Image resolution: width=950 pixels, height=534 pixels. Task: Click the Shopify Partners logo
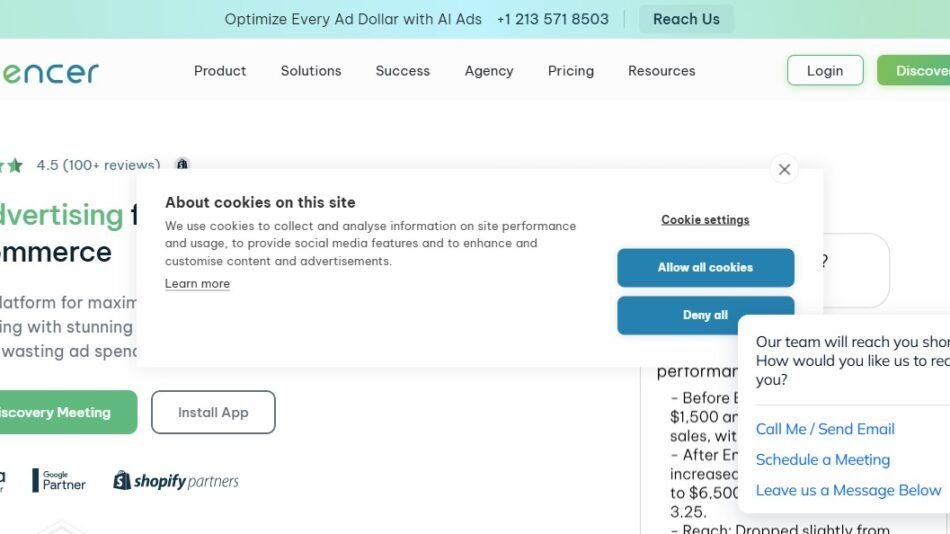[176, 481]
